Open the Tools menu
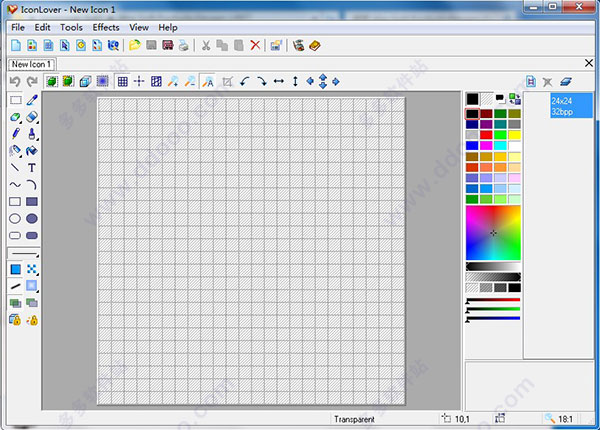Viewport: 600px width, 430px height. [71, 28]
